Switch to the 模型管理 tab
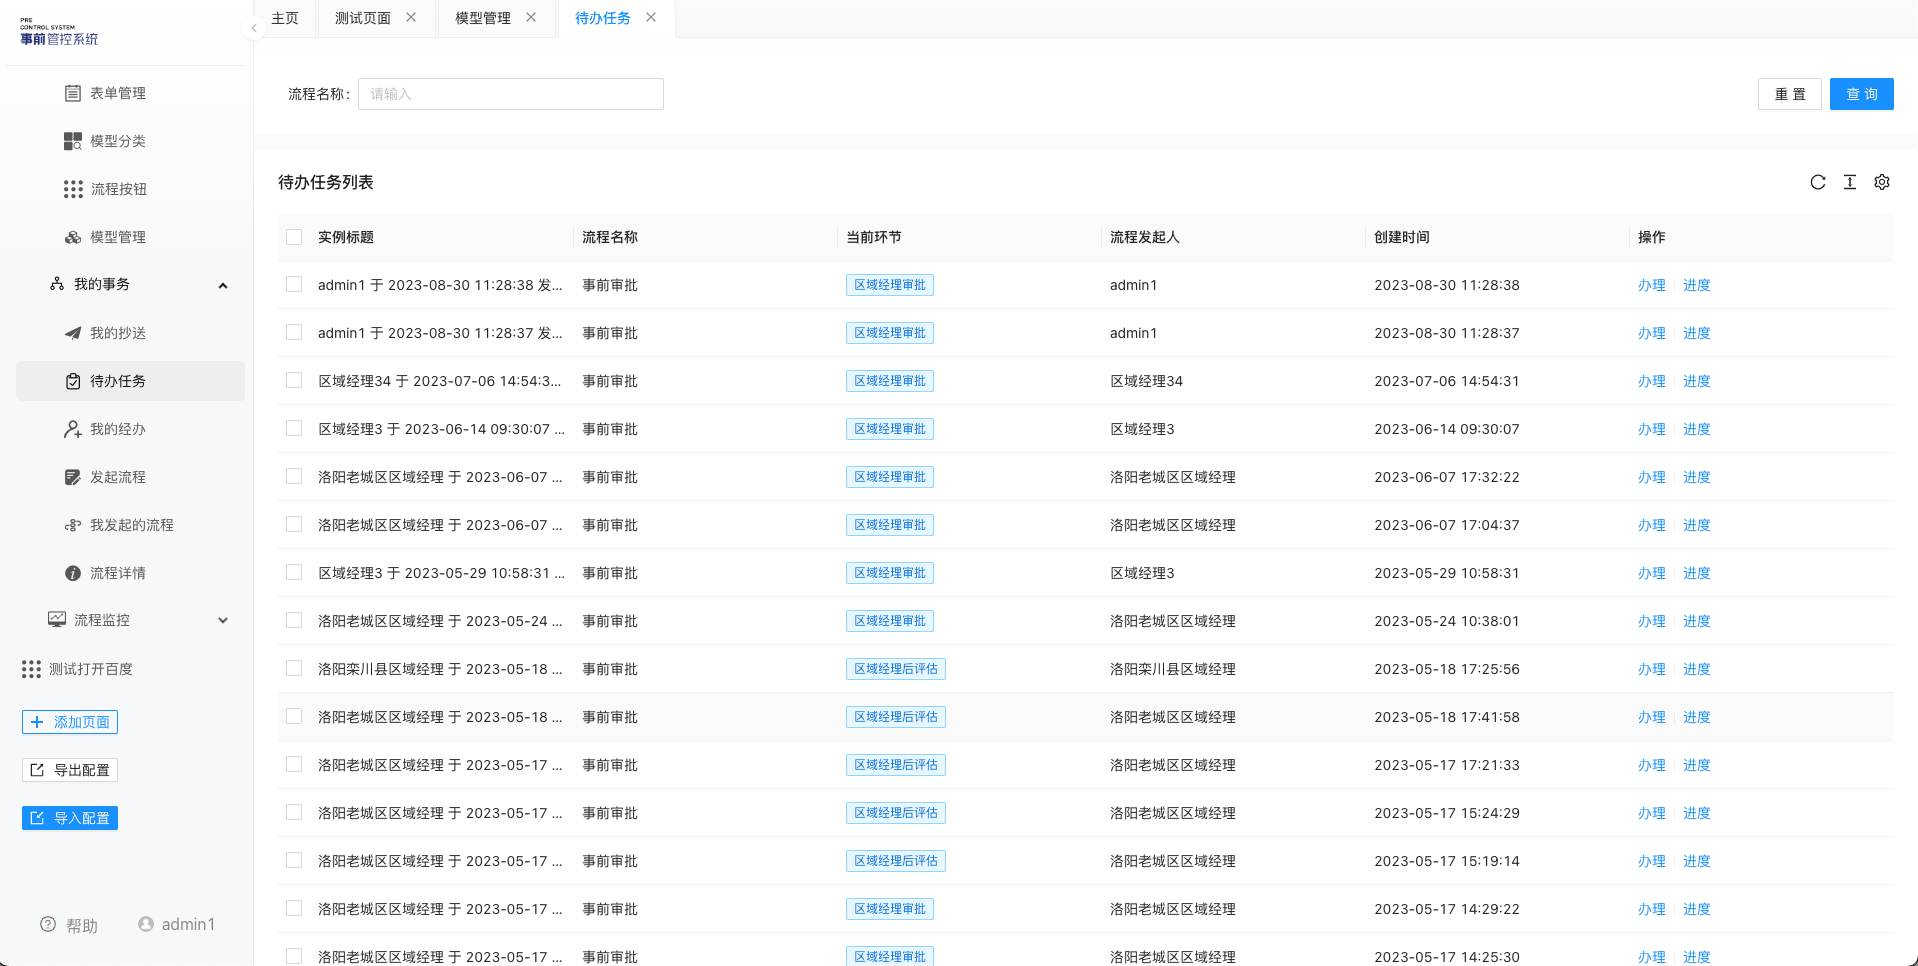 483,18
